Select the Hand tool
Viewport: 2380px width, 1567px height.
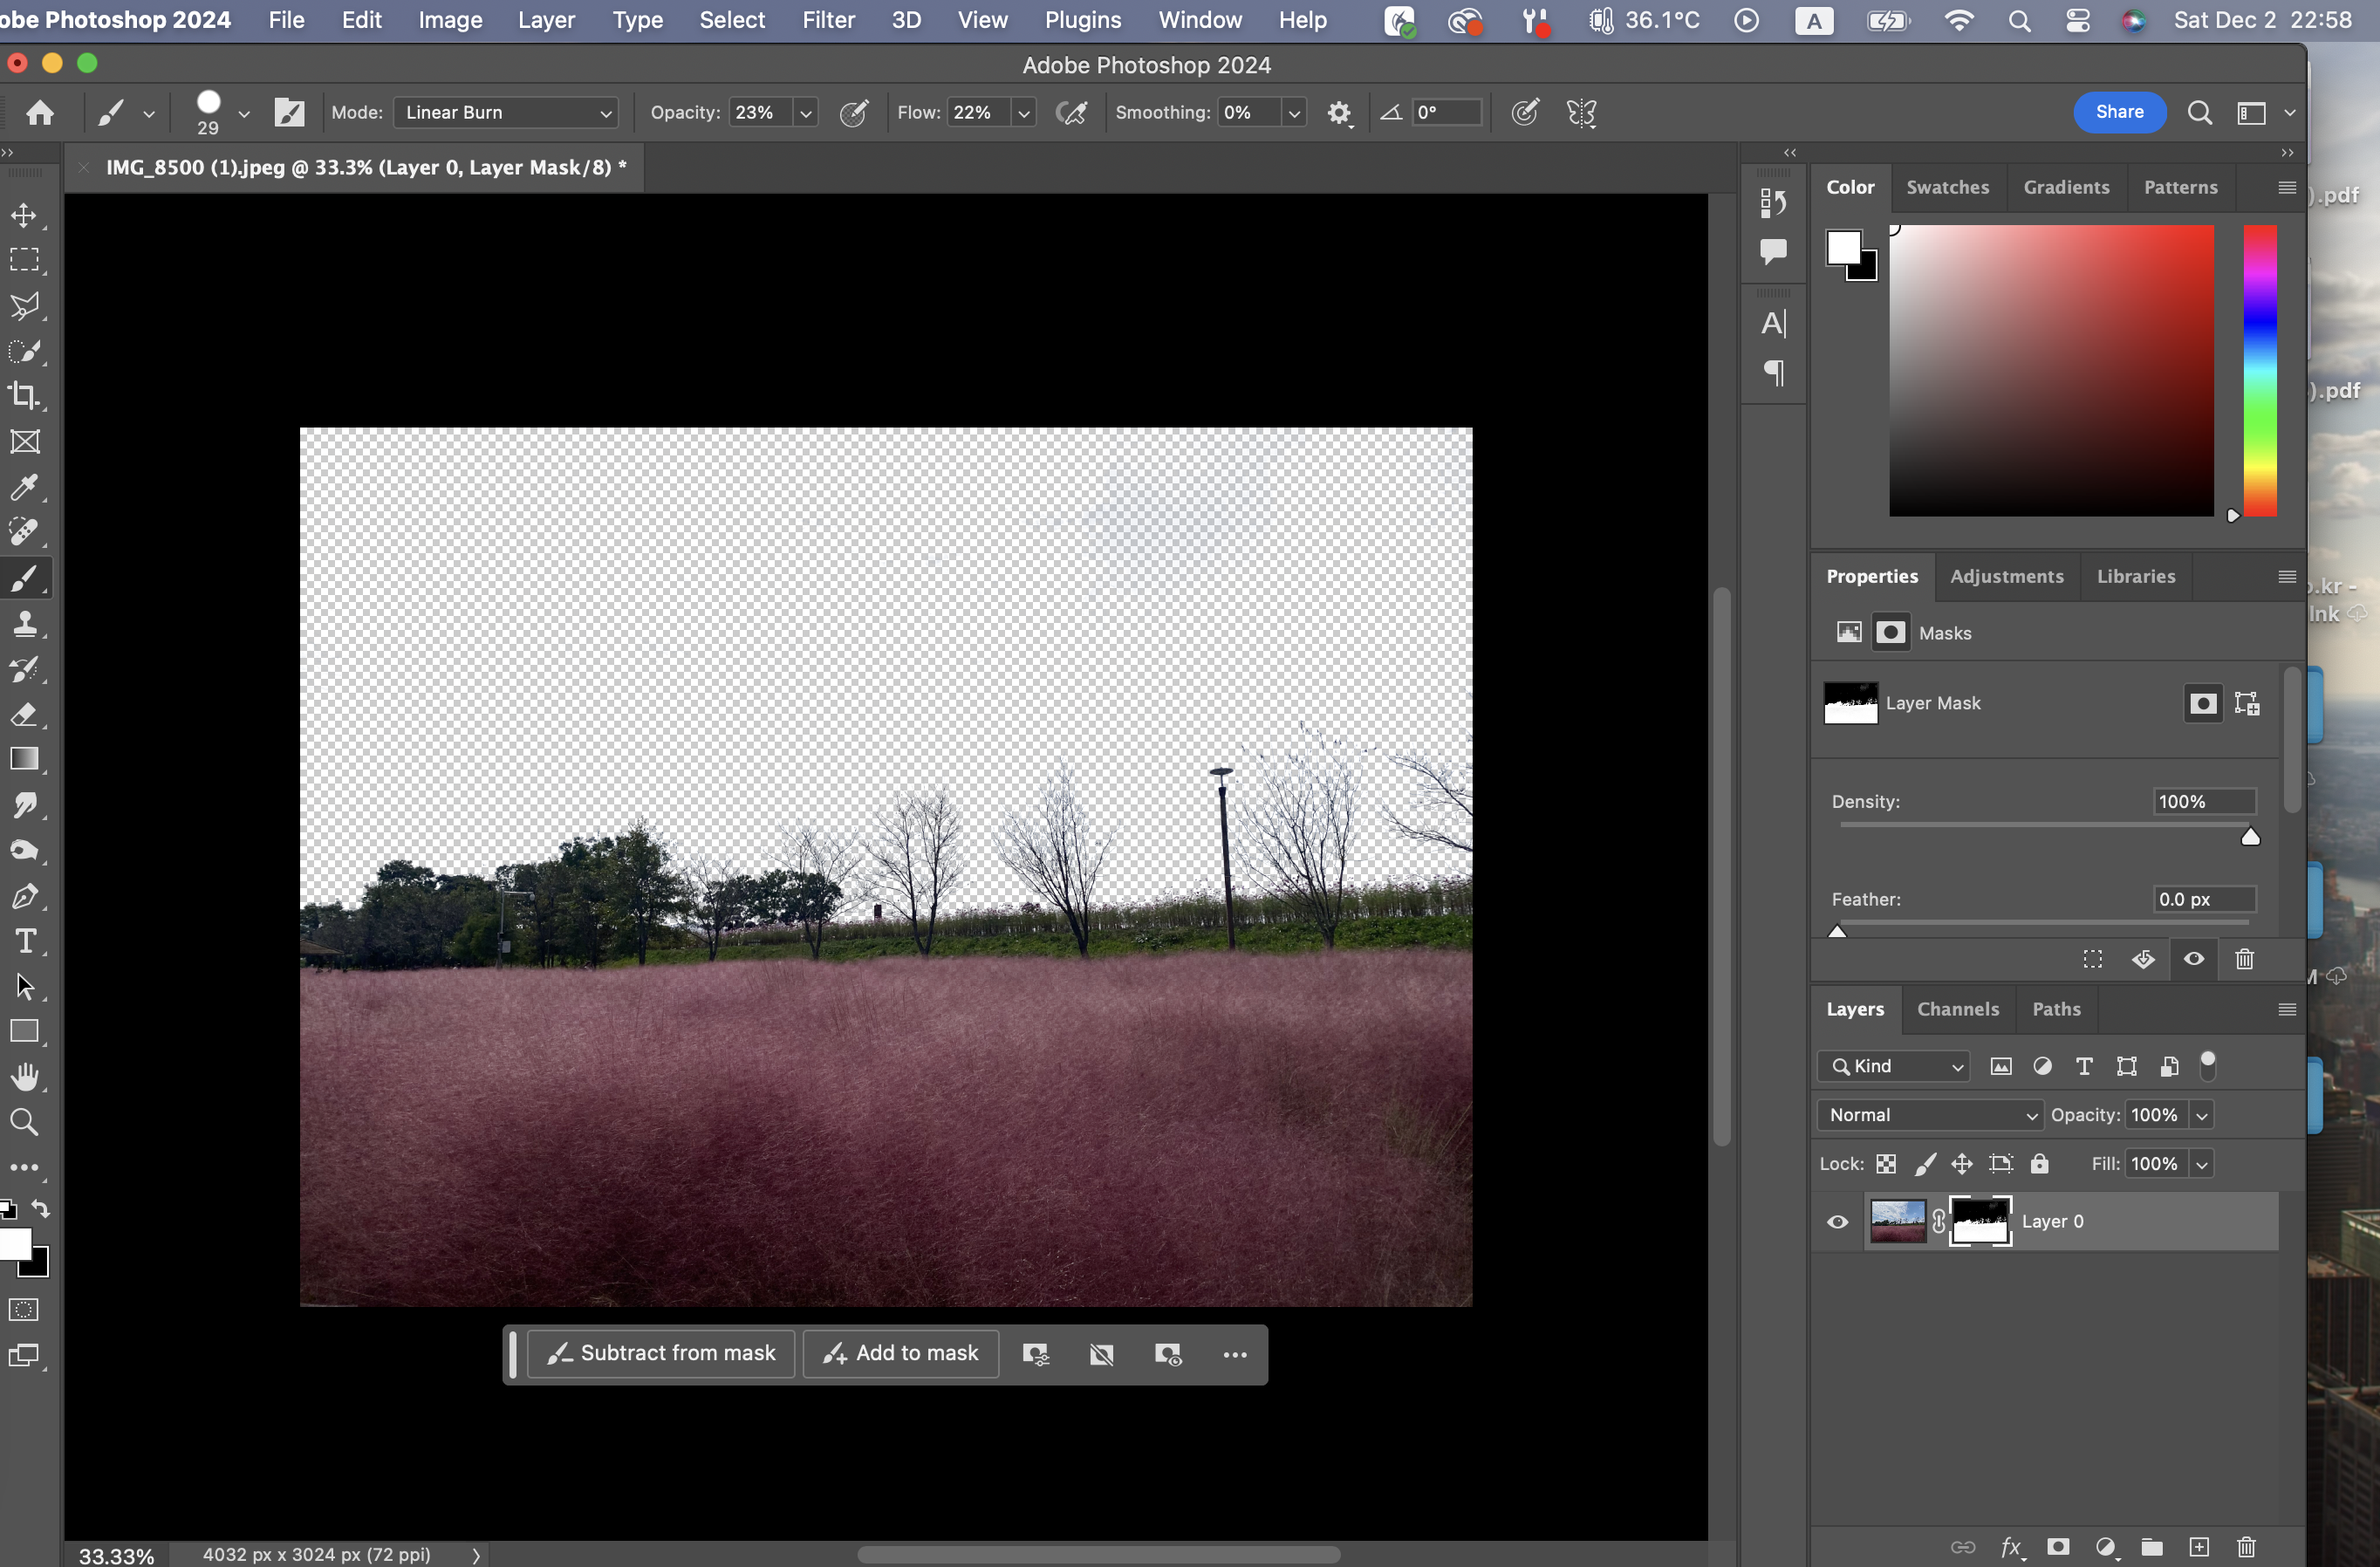coord(24,1077)
